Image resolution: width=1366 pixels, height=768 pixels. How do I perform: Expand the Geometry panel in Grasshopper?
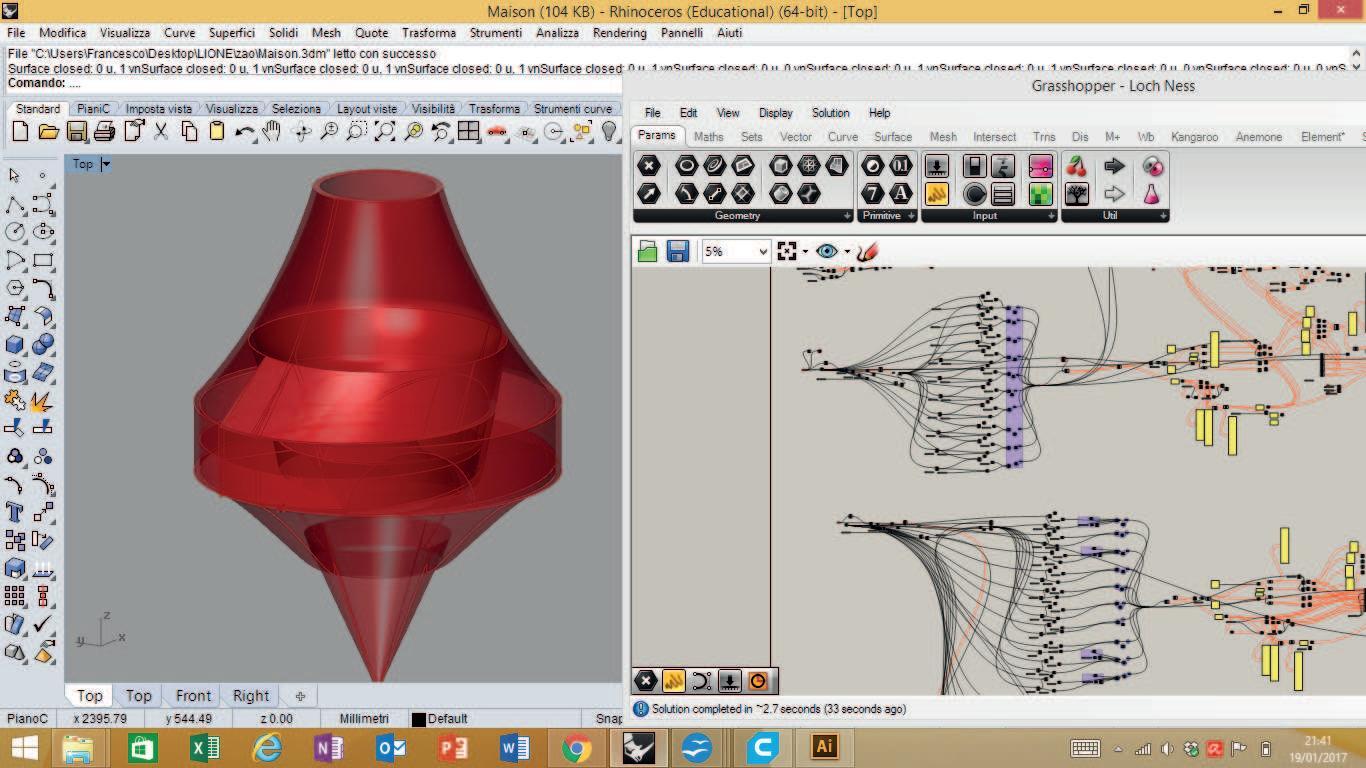click(847, 216)
